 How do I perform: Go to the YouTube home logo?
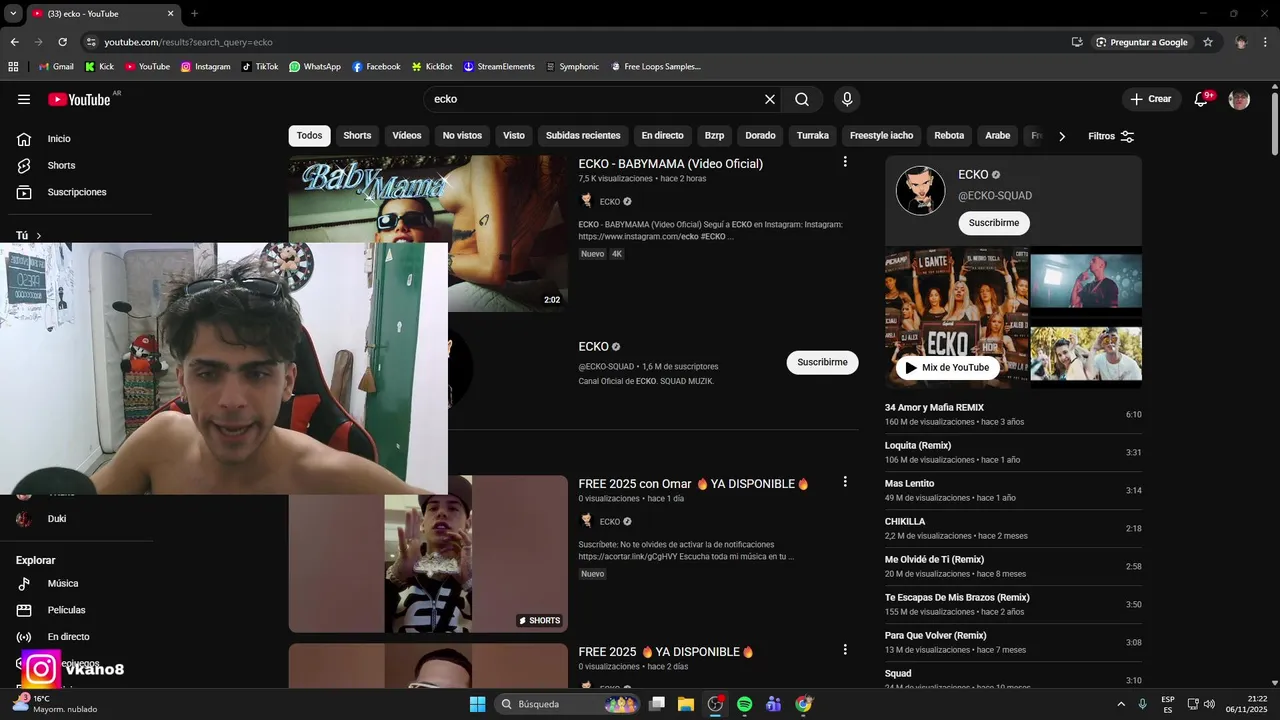coord(79,99)
